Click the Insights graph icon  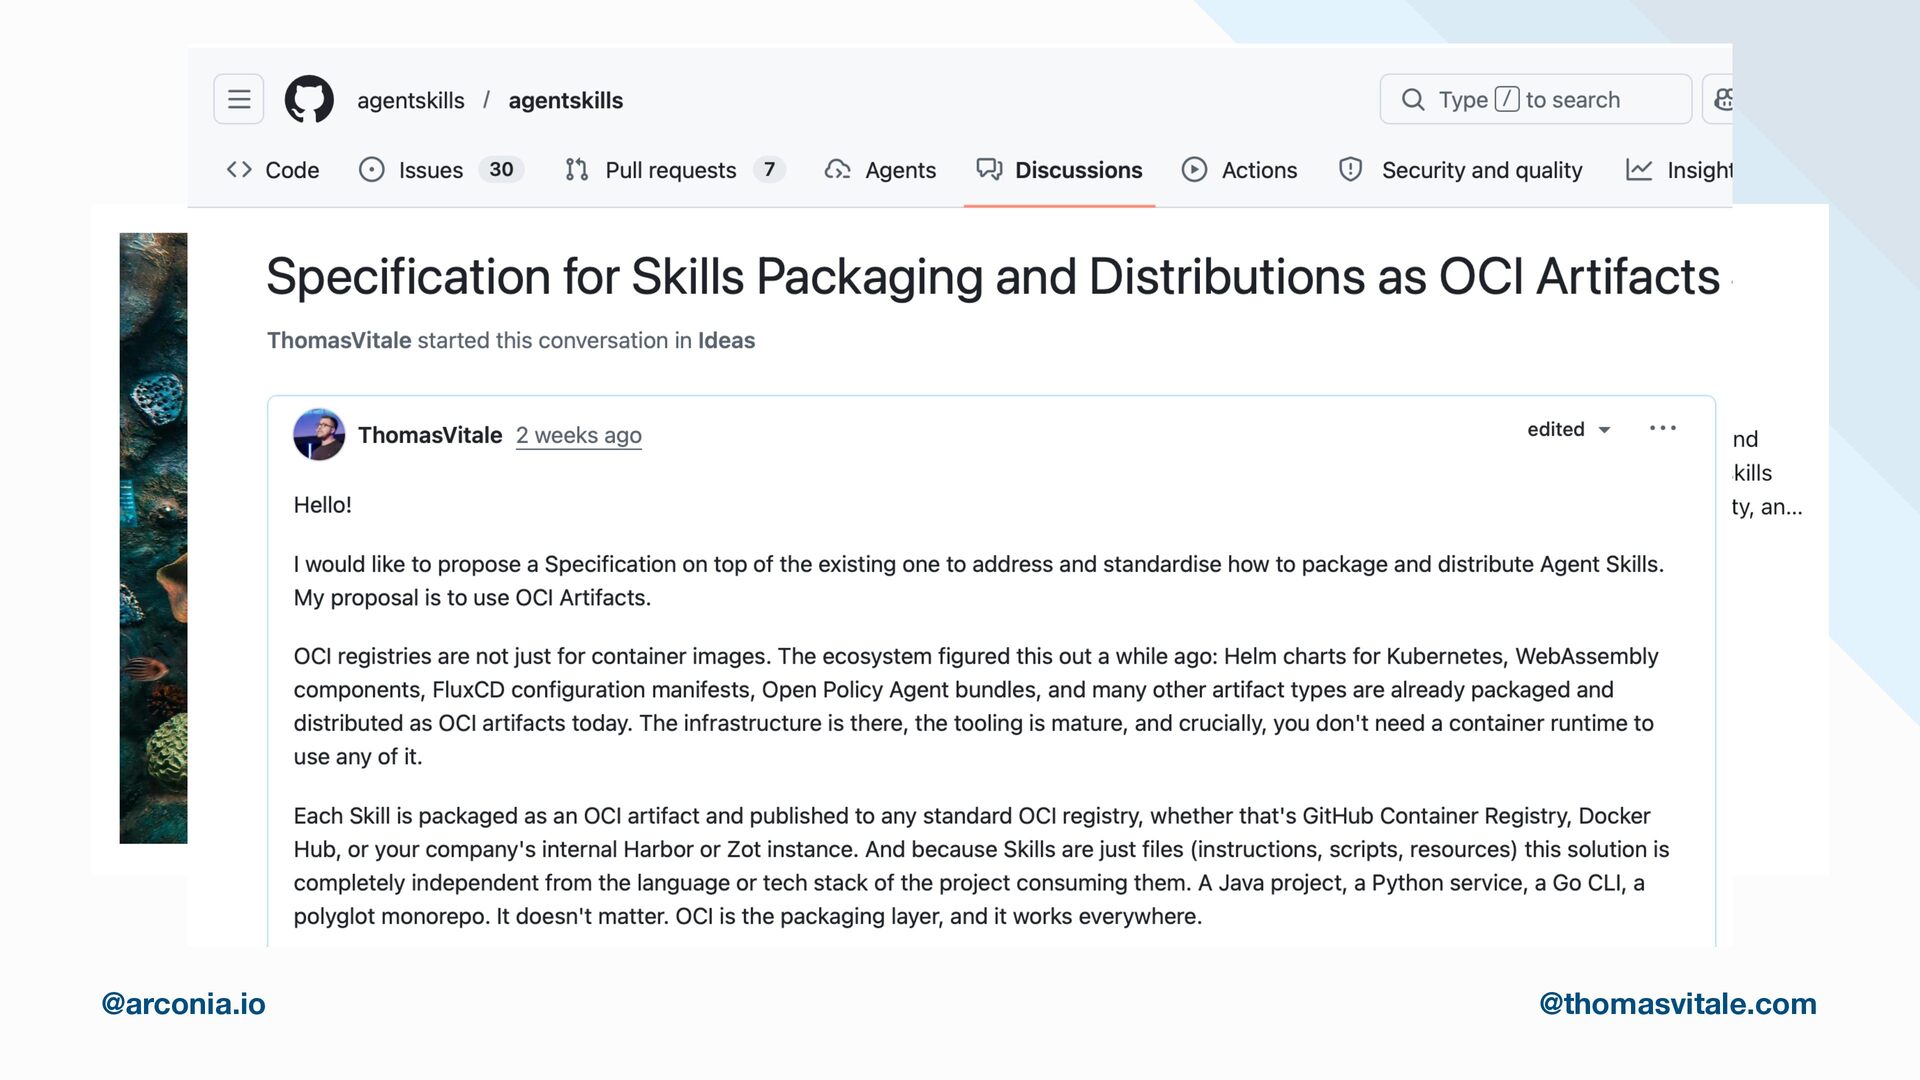point(1639,170)
